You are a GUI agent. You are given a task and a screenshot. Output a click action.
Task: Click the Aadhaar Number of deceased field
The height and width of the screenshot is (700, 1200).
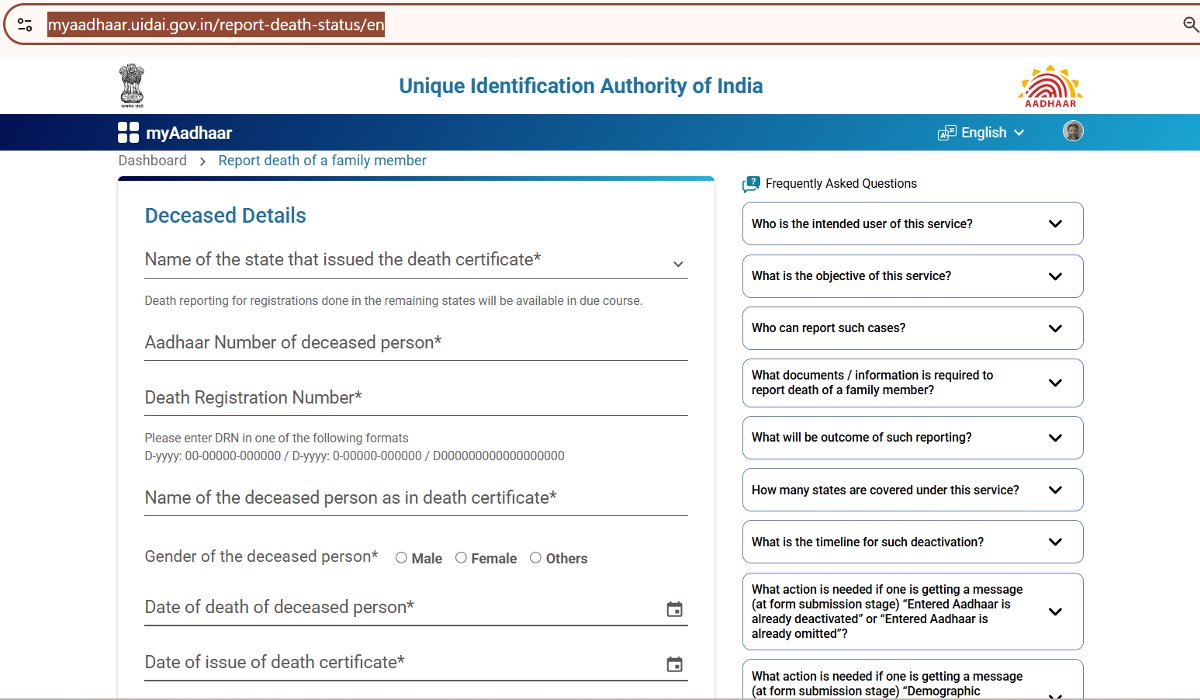pos(415,343)
